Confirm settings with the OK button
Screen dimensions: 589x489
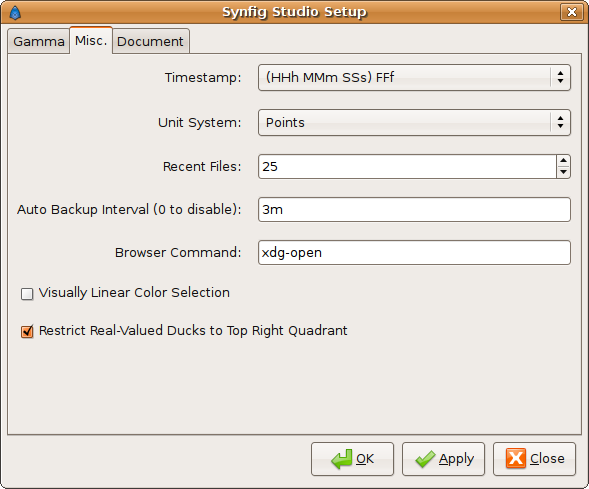(352, 459)
